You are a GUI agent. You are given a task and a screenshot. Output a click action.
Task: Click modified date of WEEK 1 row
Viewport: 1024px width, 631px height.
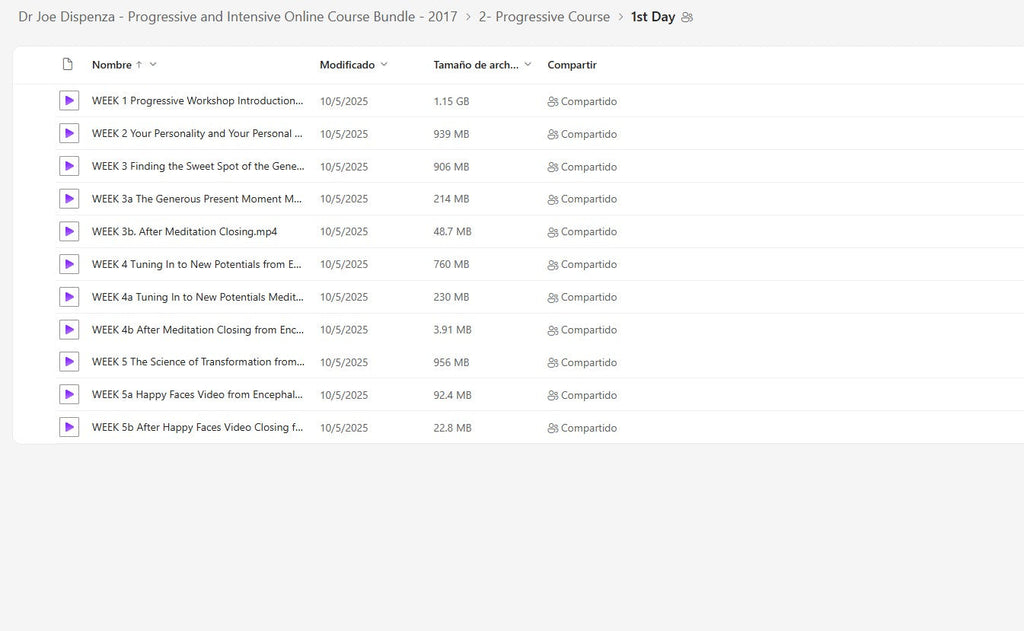(344, 101)
